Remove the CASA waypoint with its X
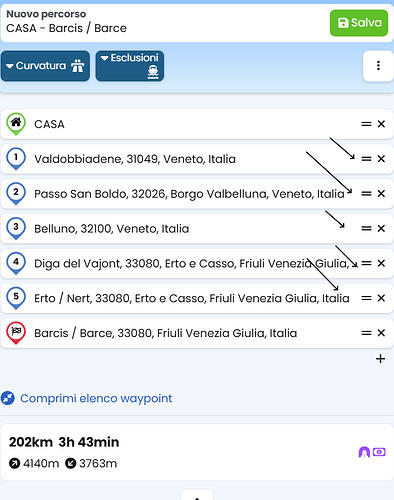The image size is (394, 500). coord(381,124)
